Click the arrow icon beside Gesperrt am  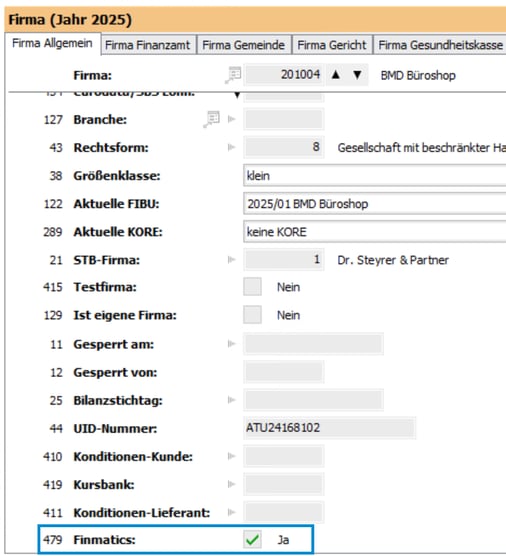click(x=232, y=344)
